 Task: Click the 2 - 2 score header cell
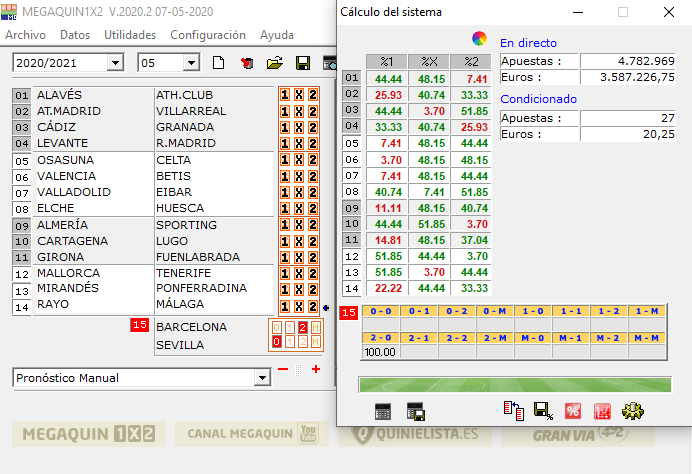(456, 338)
